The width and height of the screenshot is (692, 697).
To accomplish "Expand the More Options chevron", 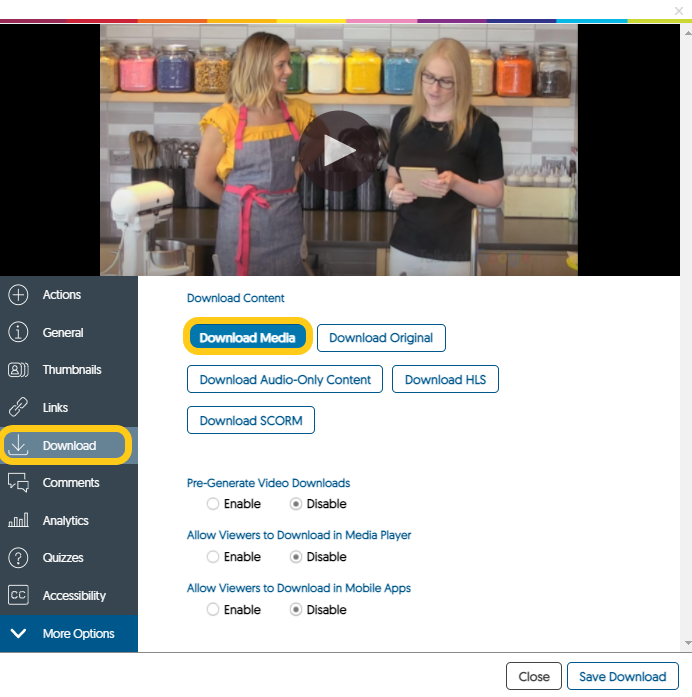I will pos(18,634).
